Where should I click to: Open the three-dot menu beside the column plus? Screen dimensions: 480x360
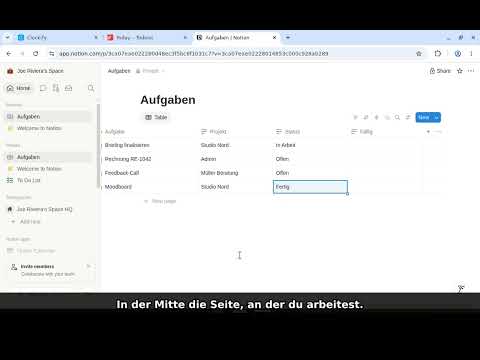[x=439, y=132]
